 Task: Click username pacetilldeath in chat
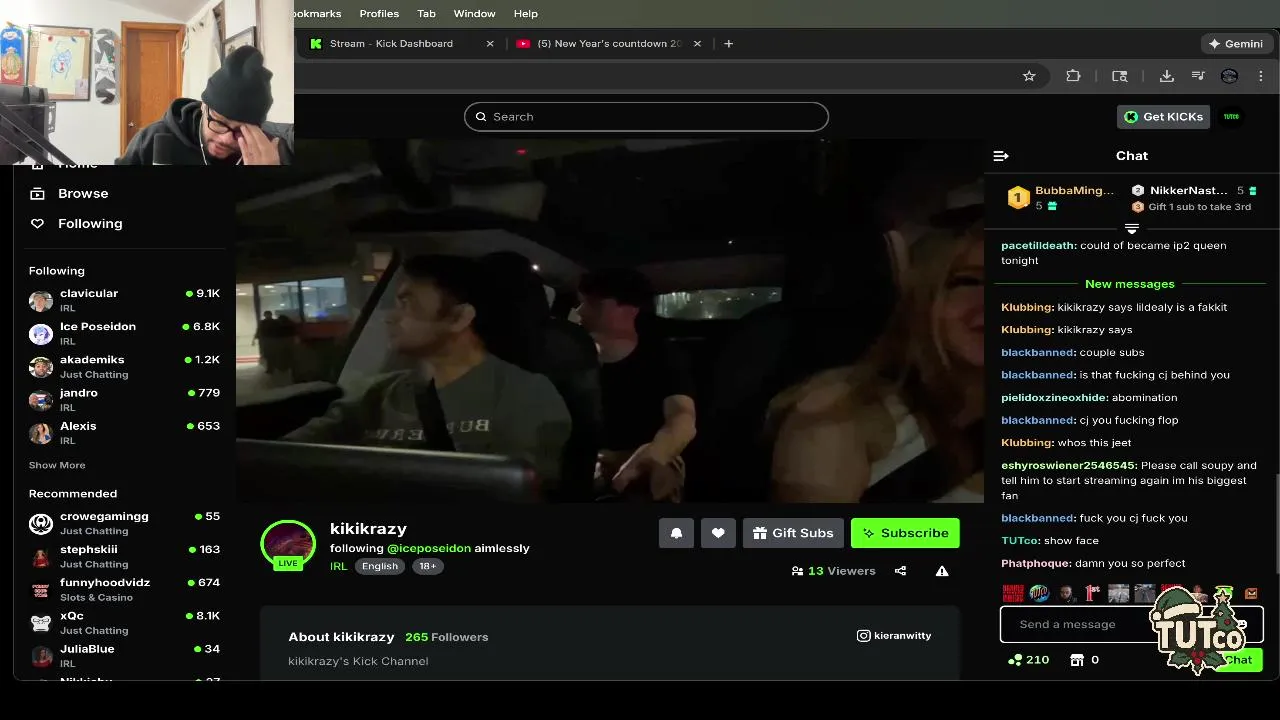[x=1038, y=245]
